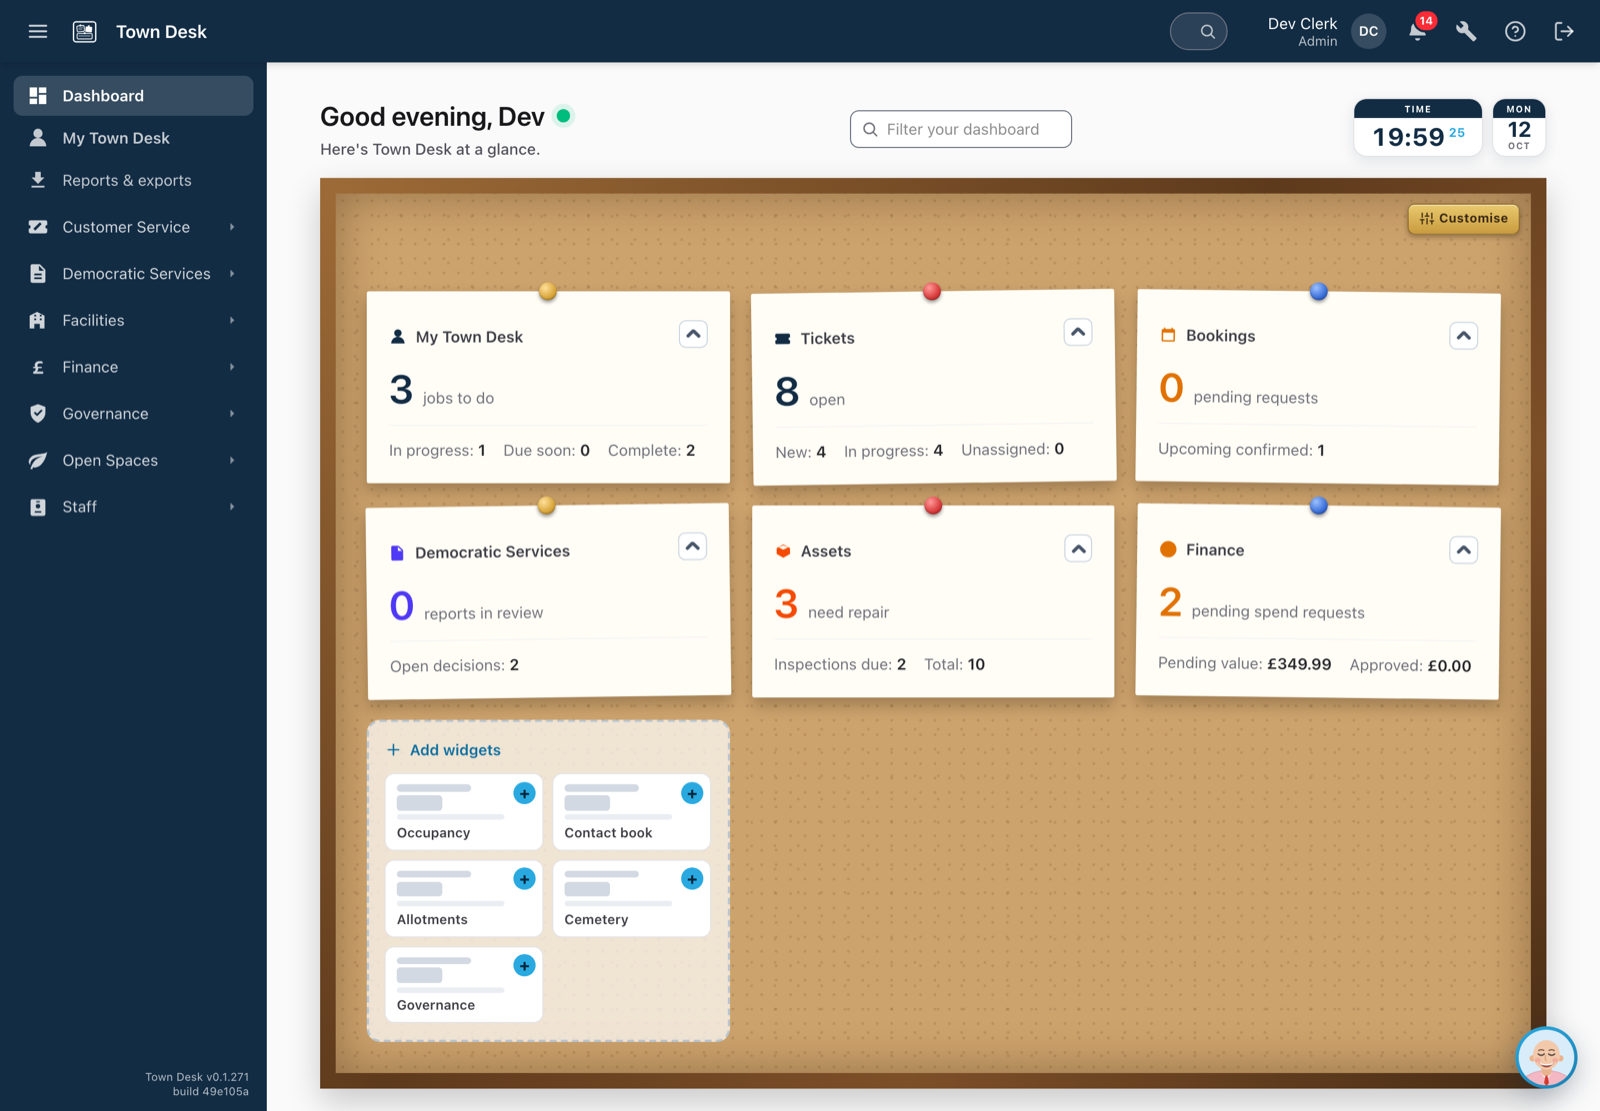Open the search button in header
Image resolution: width=1600 pixels, height=1111 pixels.
pyautogui.click(x=1198, y=31)
